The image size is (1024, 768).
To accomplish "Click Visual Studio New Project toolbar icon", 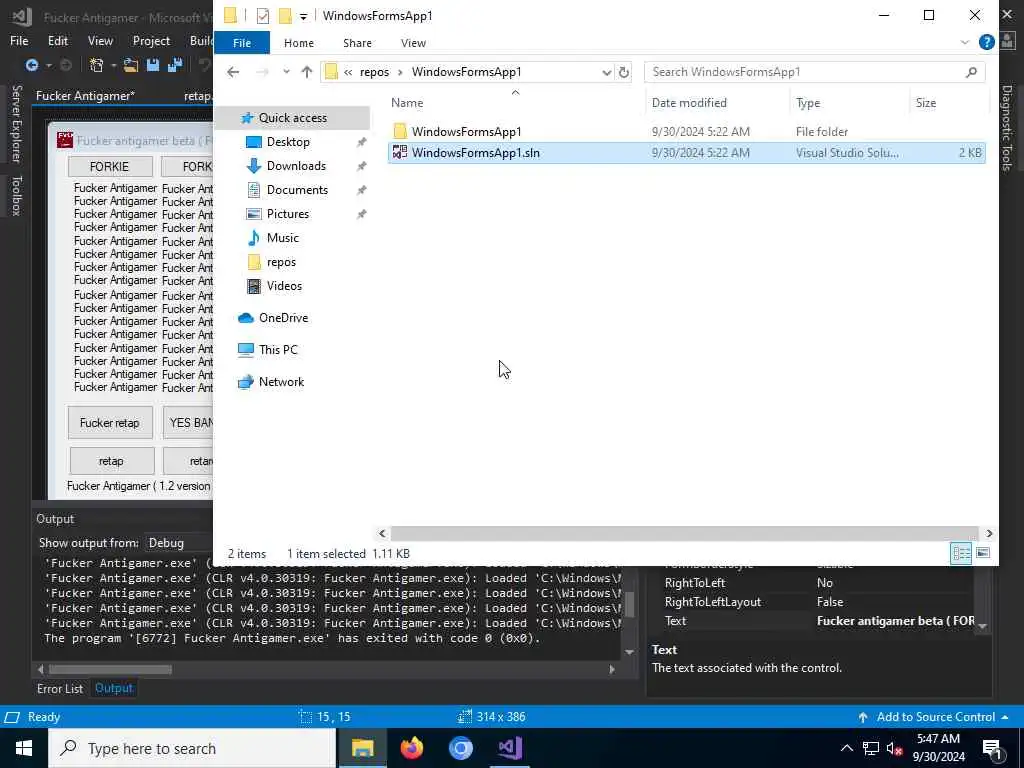I will tap(96, 65).
